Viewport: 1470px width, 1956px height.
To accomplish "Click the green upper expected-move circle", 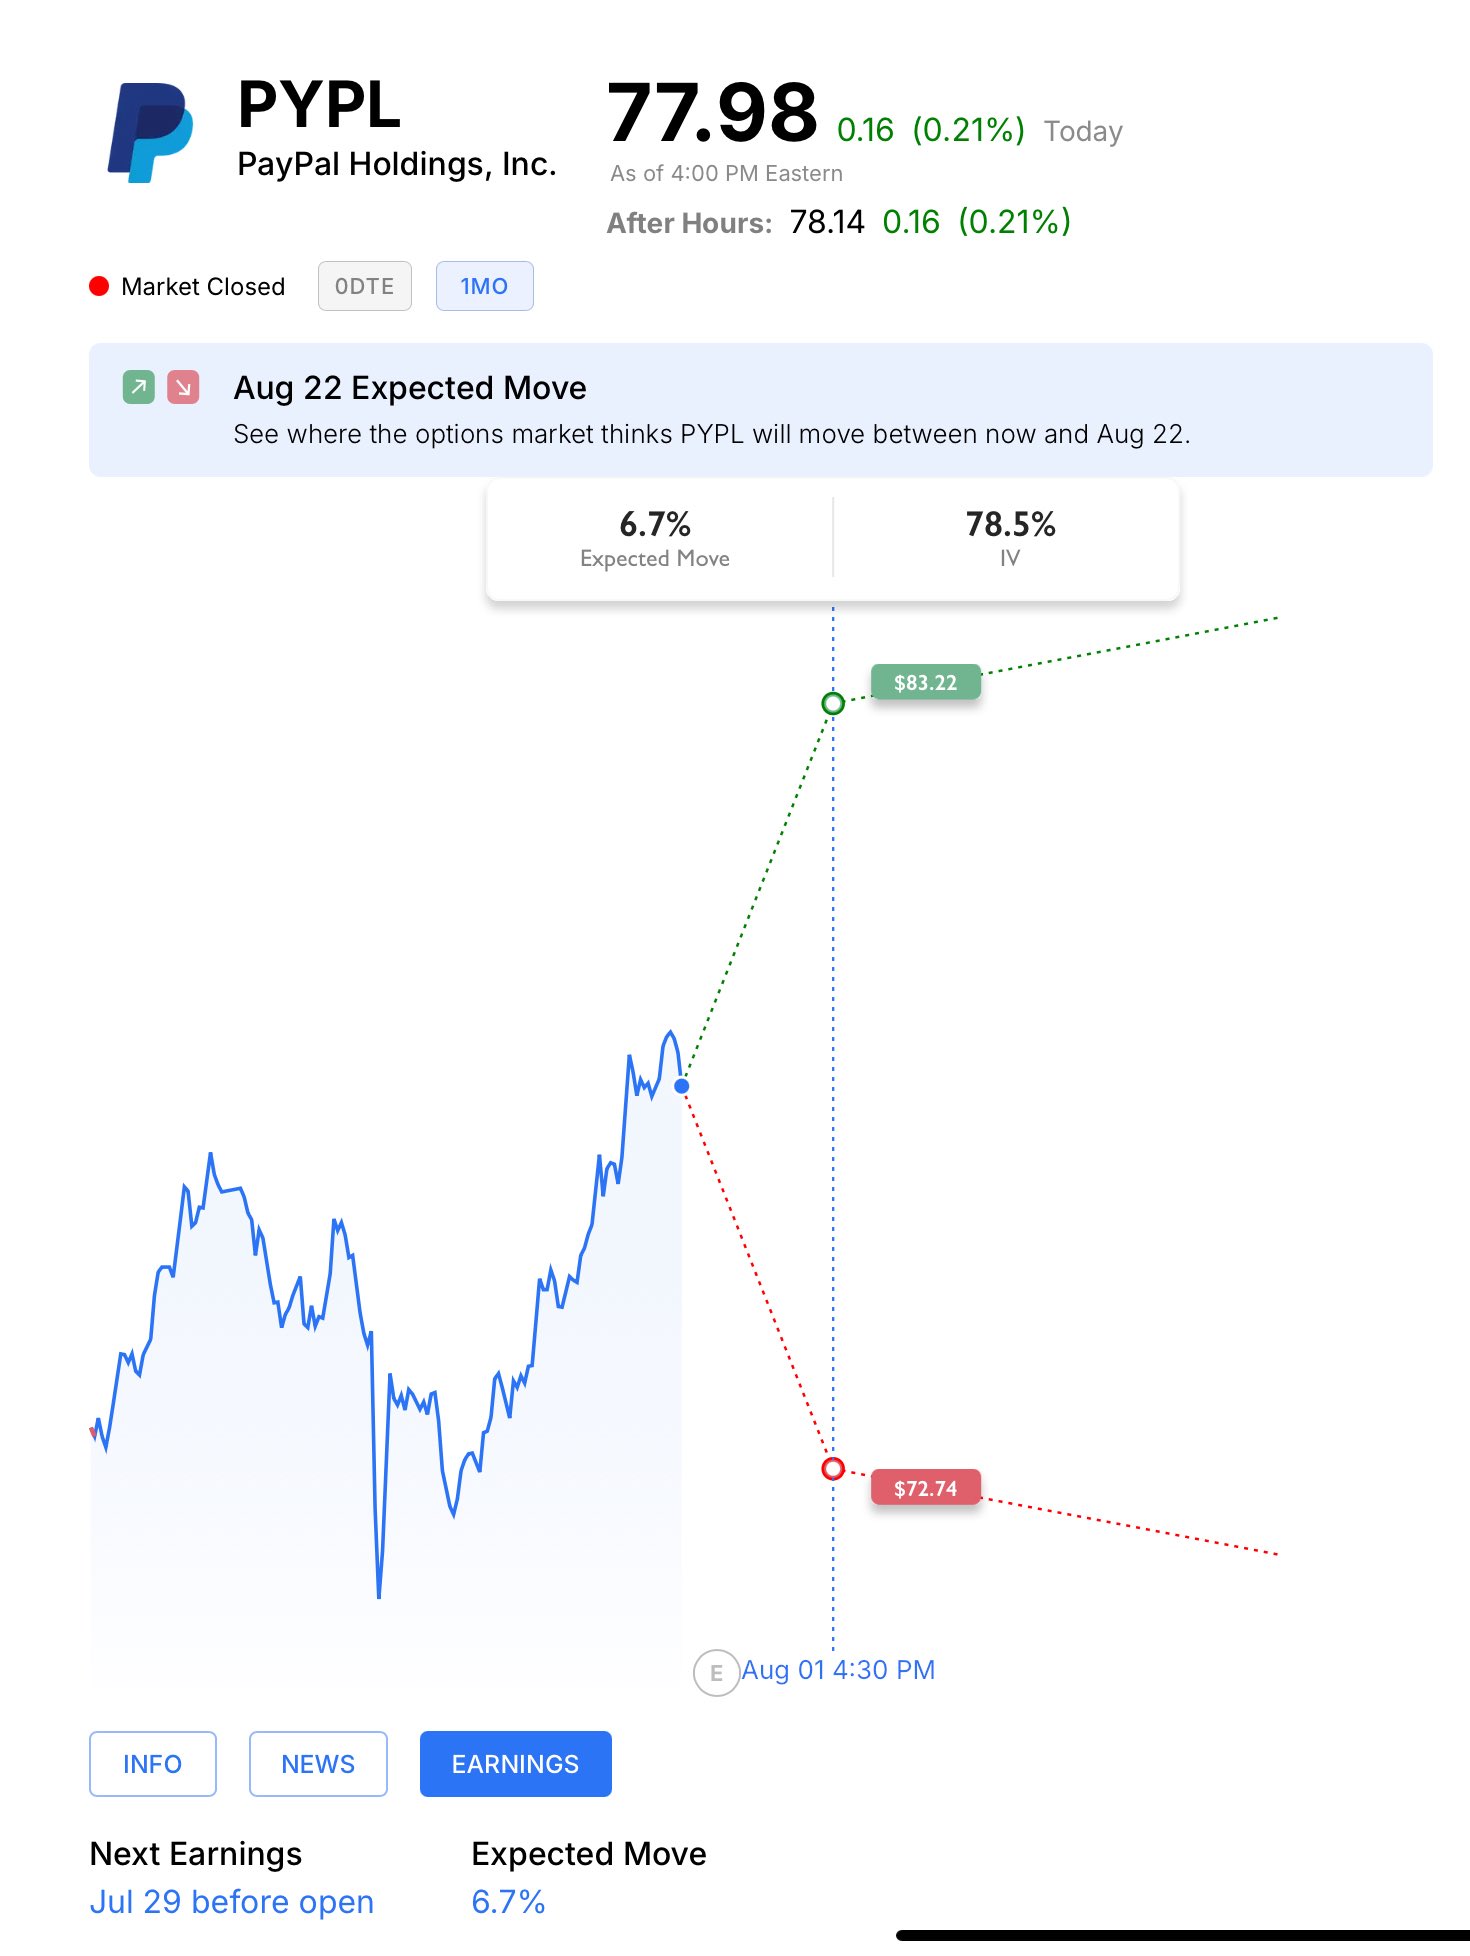I will pos(832,703).
